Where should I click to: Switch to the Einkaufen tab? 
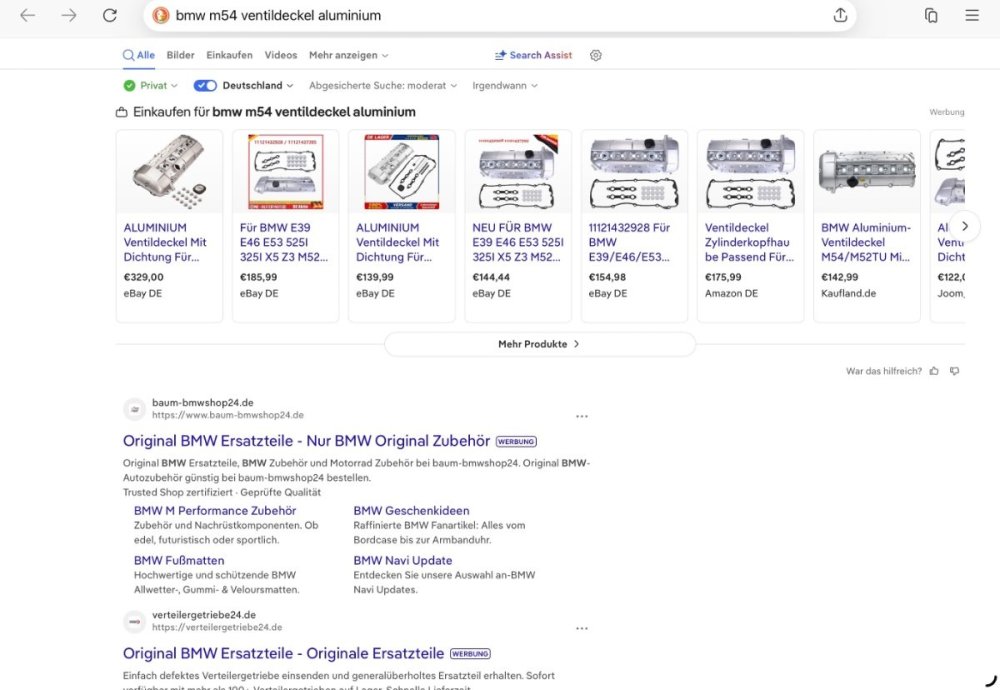pos(230,55)
